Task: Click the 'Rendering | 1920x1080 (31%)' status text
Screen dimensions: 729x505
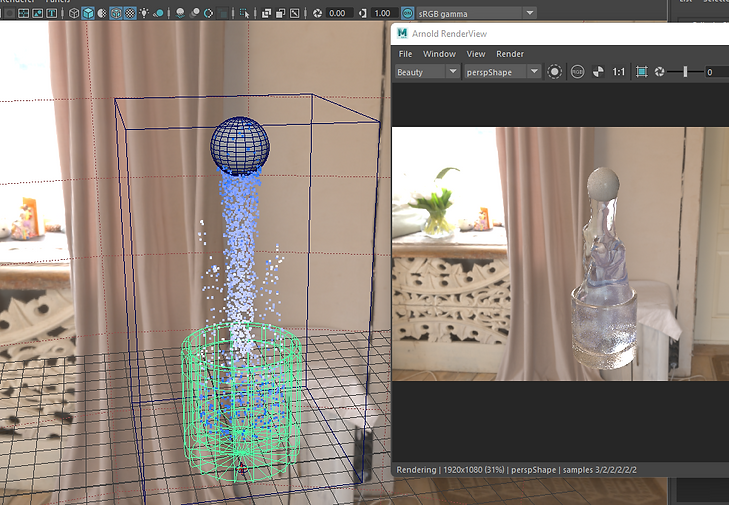Action: [450, 470]
